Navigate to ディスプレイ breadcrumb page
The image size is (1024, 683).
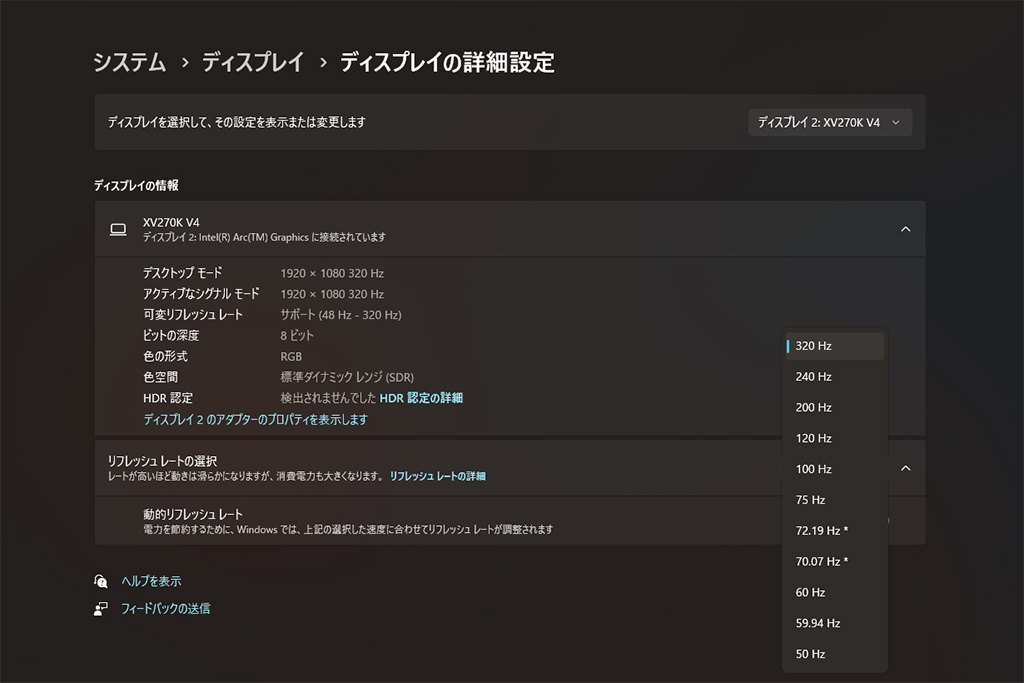pos(252,63)
